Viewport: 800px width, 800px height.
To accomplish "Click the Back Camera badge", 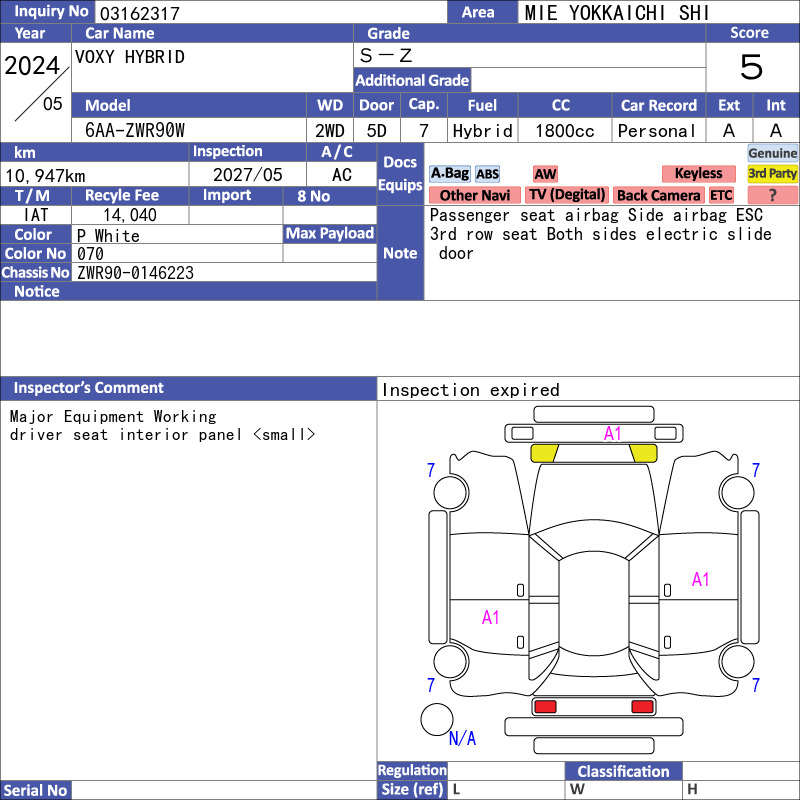I will [x=658, y=195].
